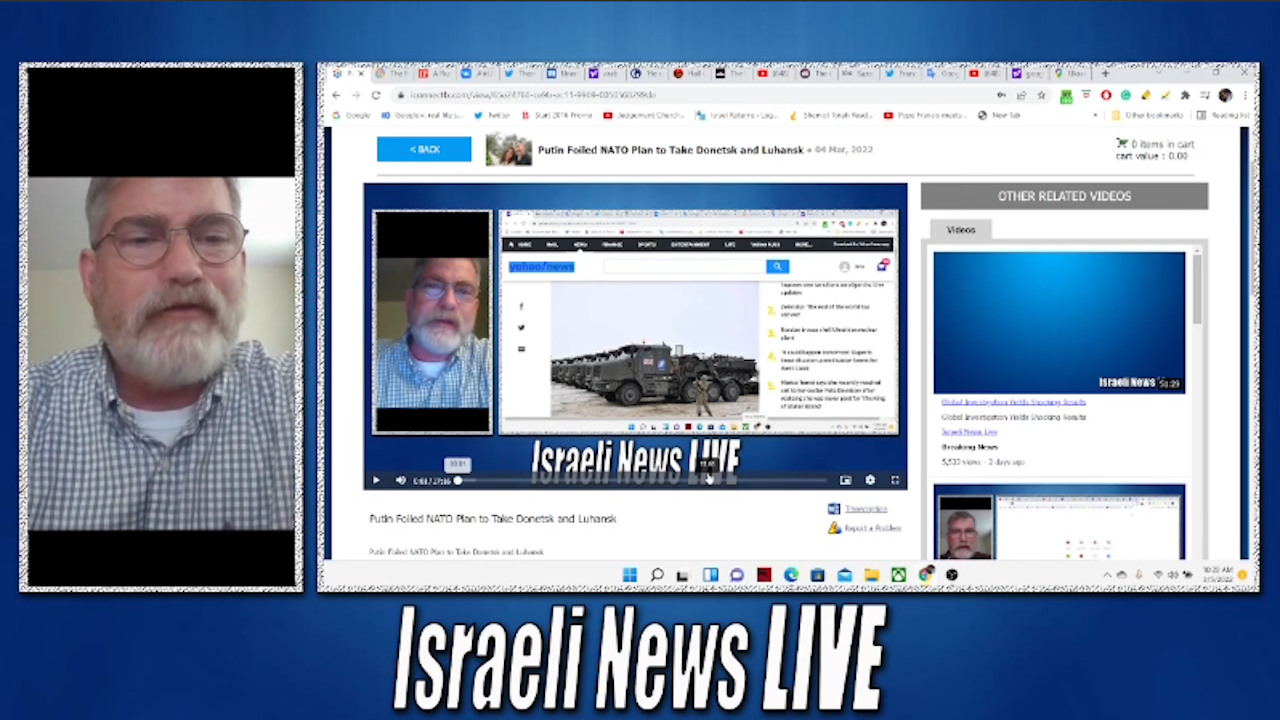Screen dimensions: 1280x720
Task: Open File Explorer from taskbar
Action: point(871,575)
